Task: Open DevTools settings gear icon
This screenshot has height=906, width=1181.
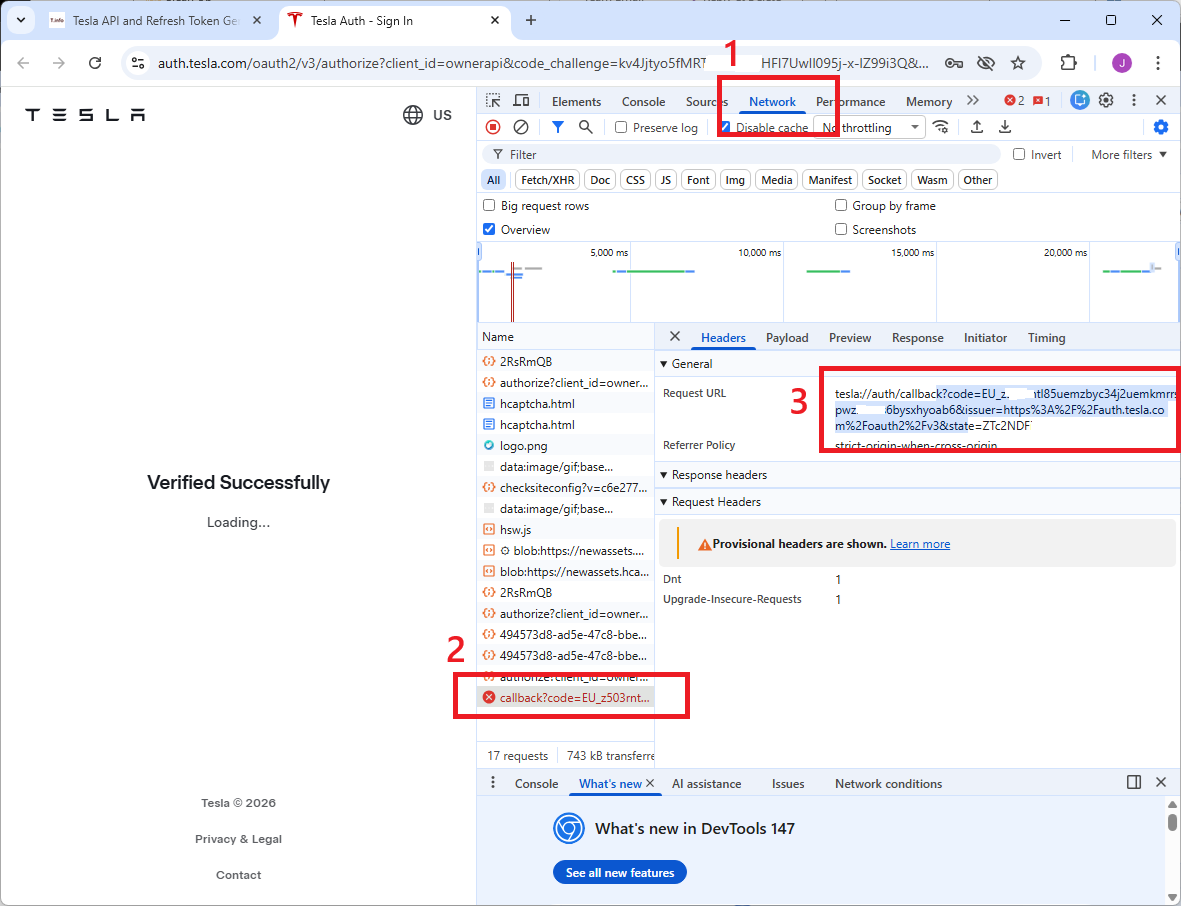Action: point(1106,100)
